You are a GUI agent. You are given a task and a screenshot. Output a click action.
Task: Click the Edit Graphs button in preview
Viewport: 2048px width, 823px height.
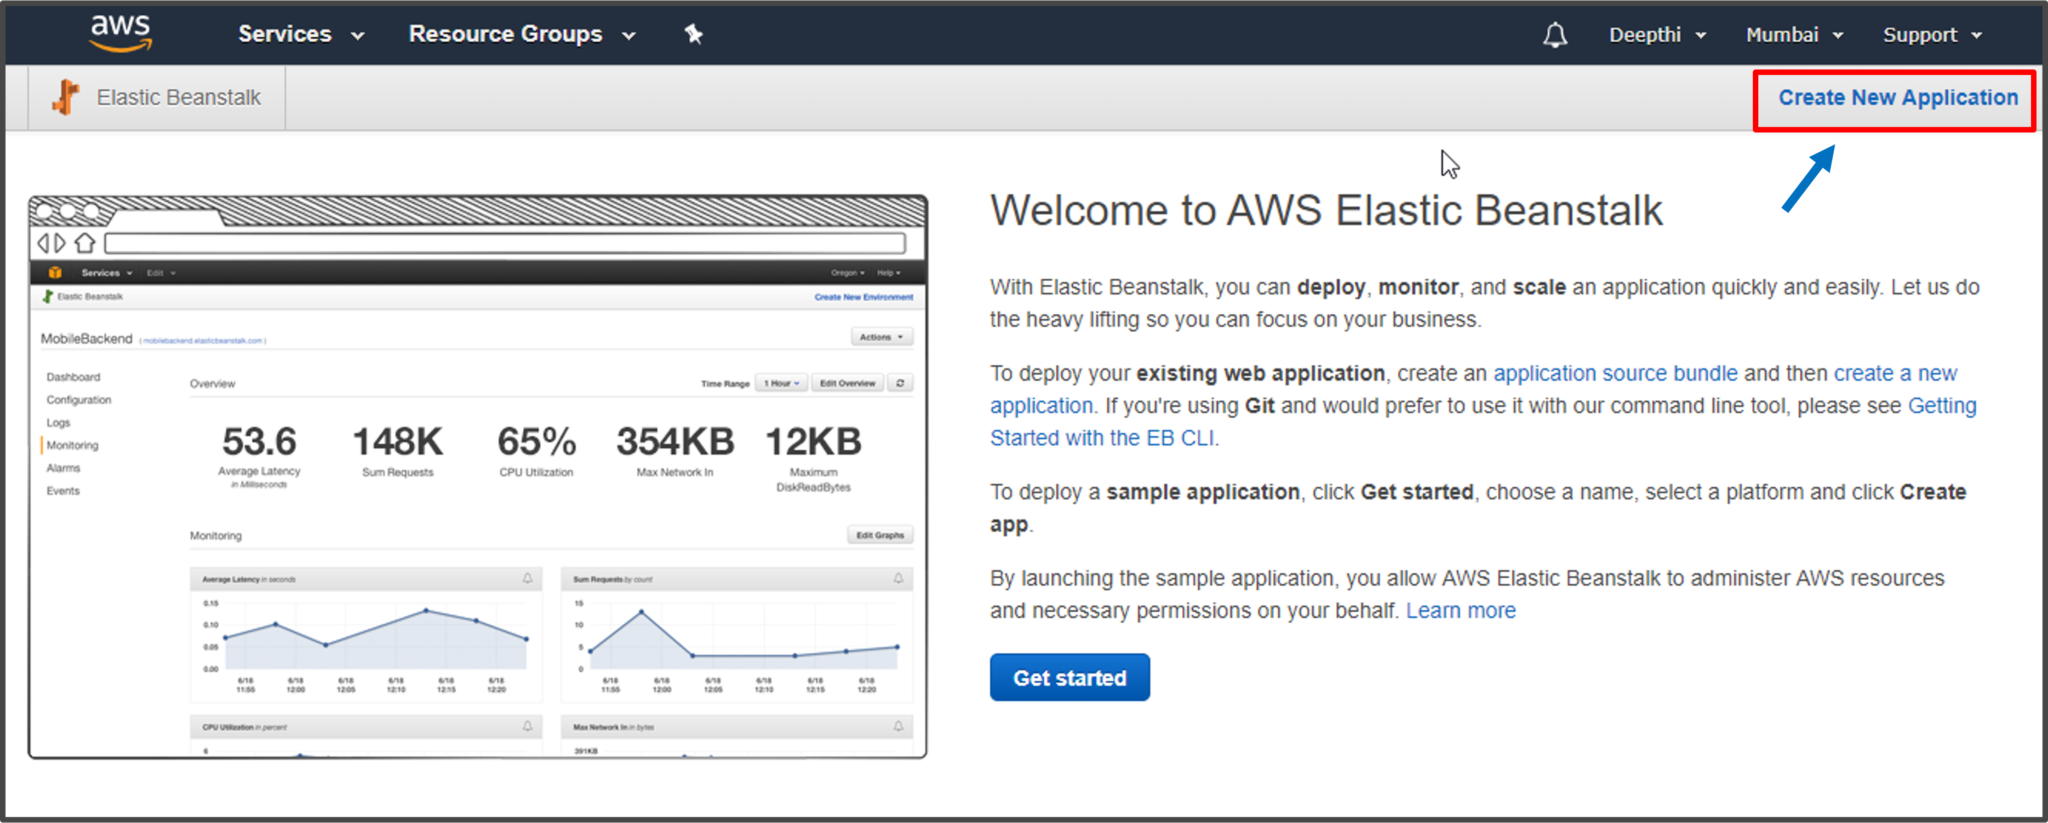click(x=880, y=535)
